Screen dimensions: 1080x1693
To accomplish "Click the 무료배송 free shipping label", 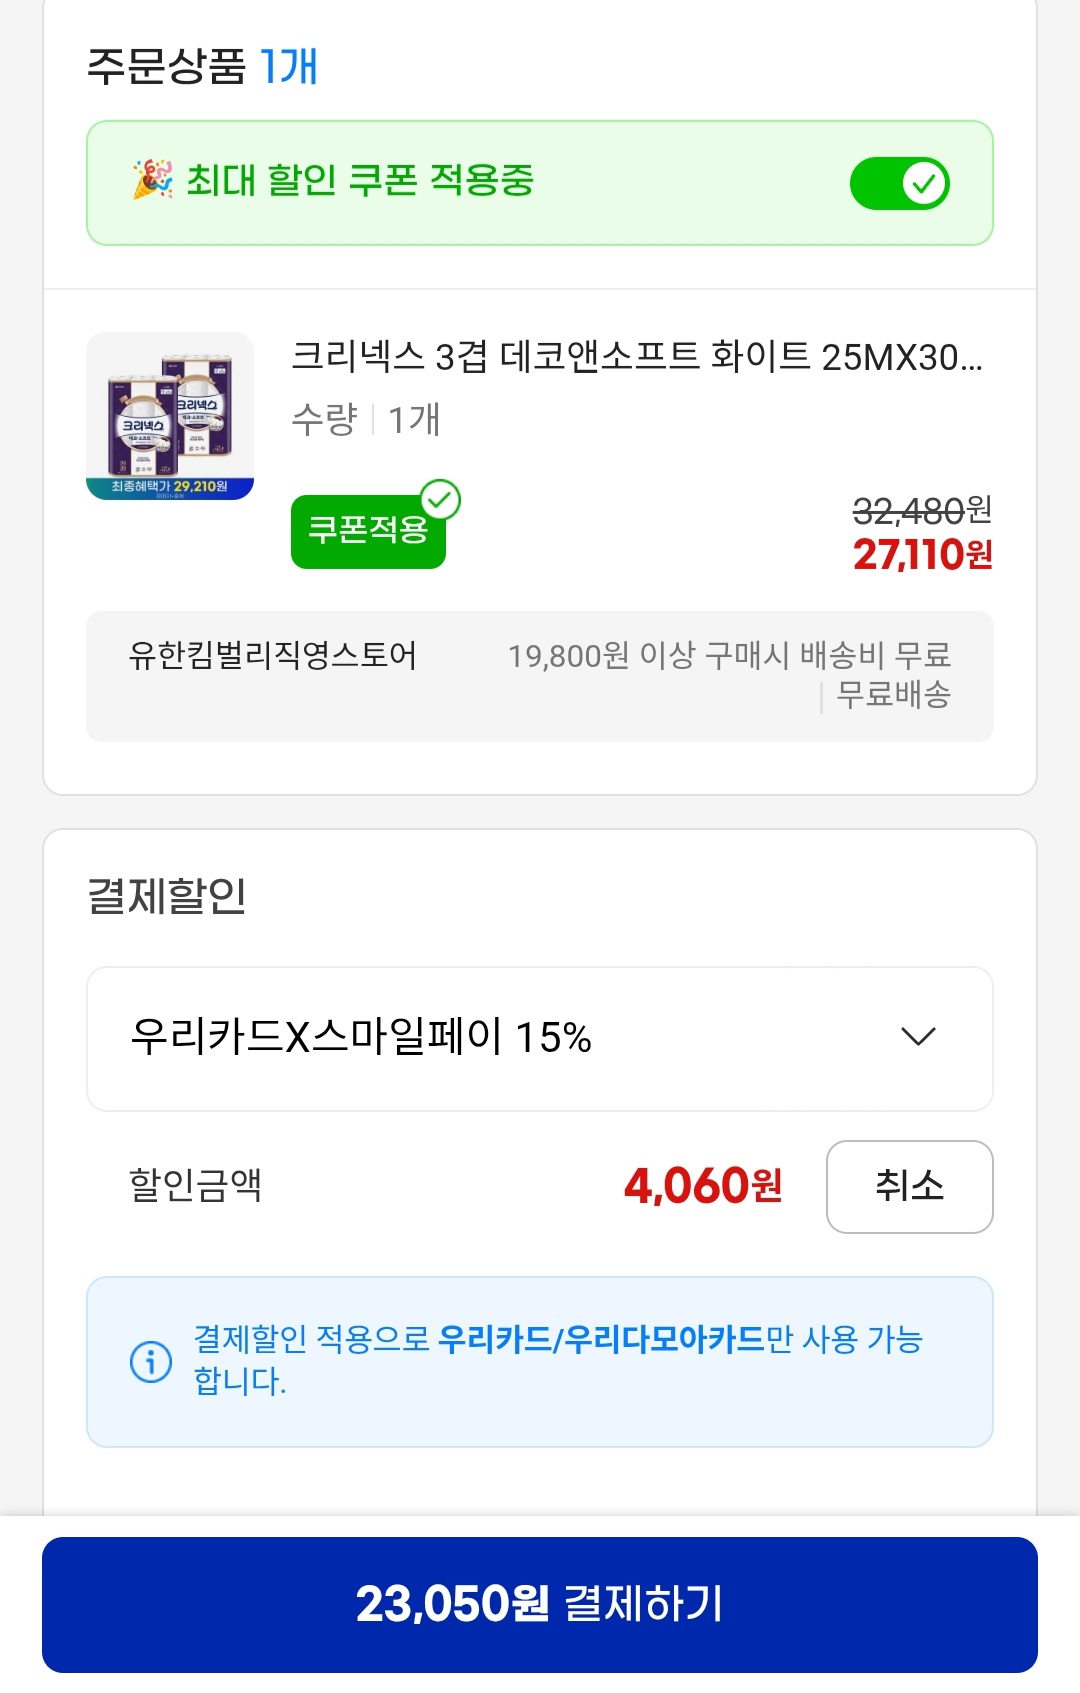I will click(893, 694).
